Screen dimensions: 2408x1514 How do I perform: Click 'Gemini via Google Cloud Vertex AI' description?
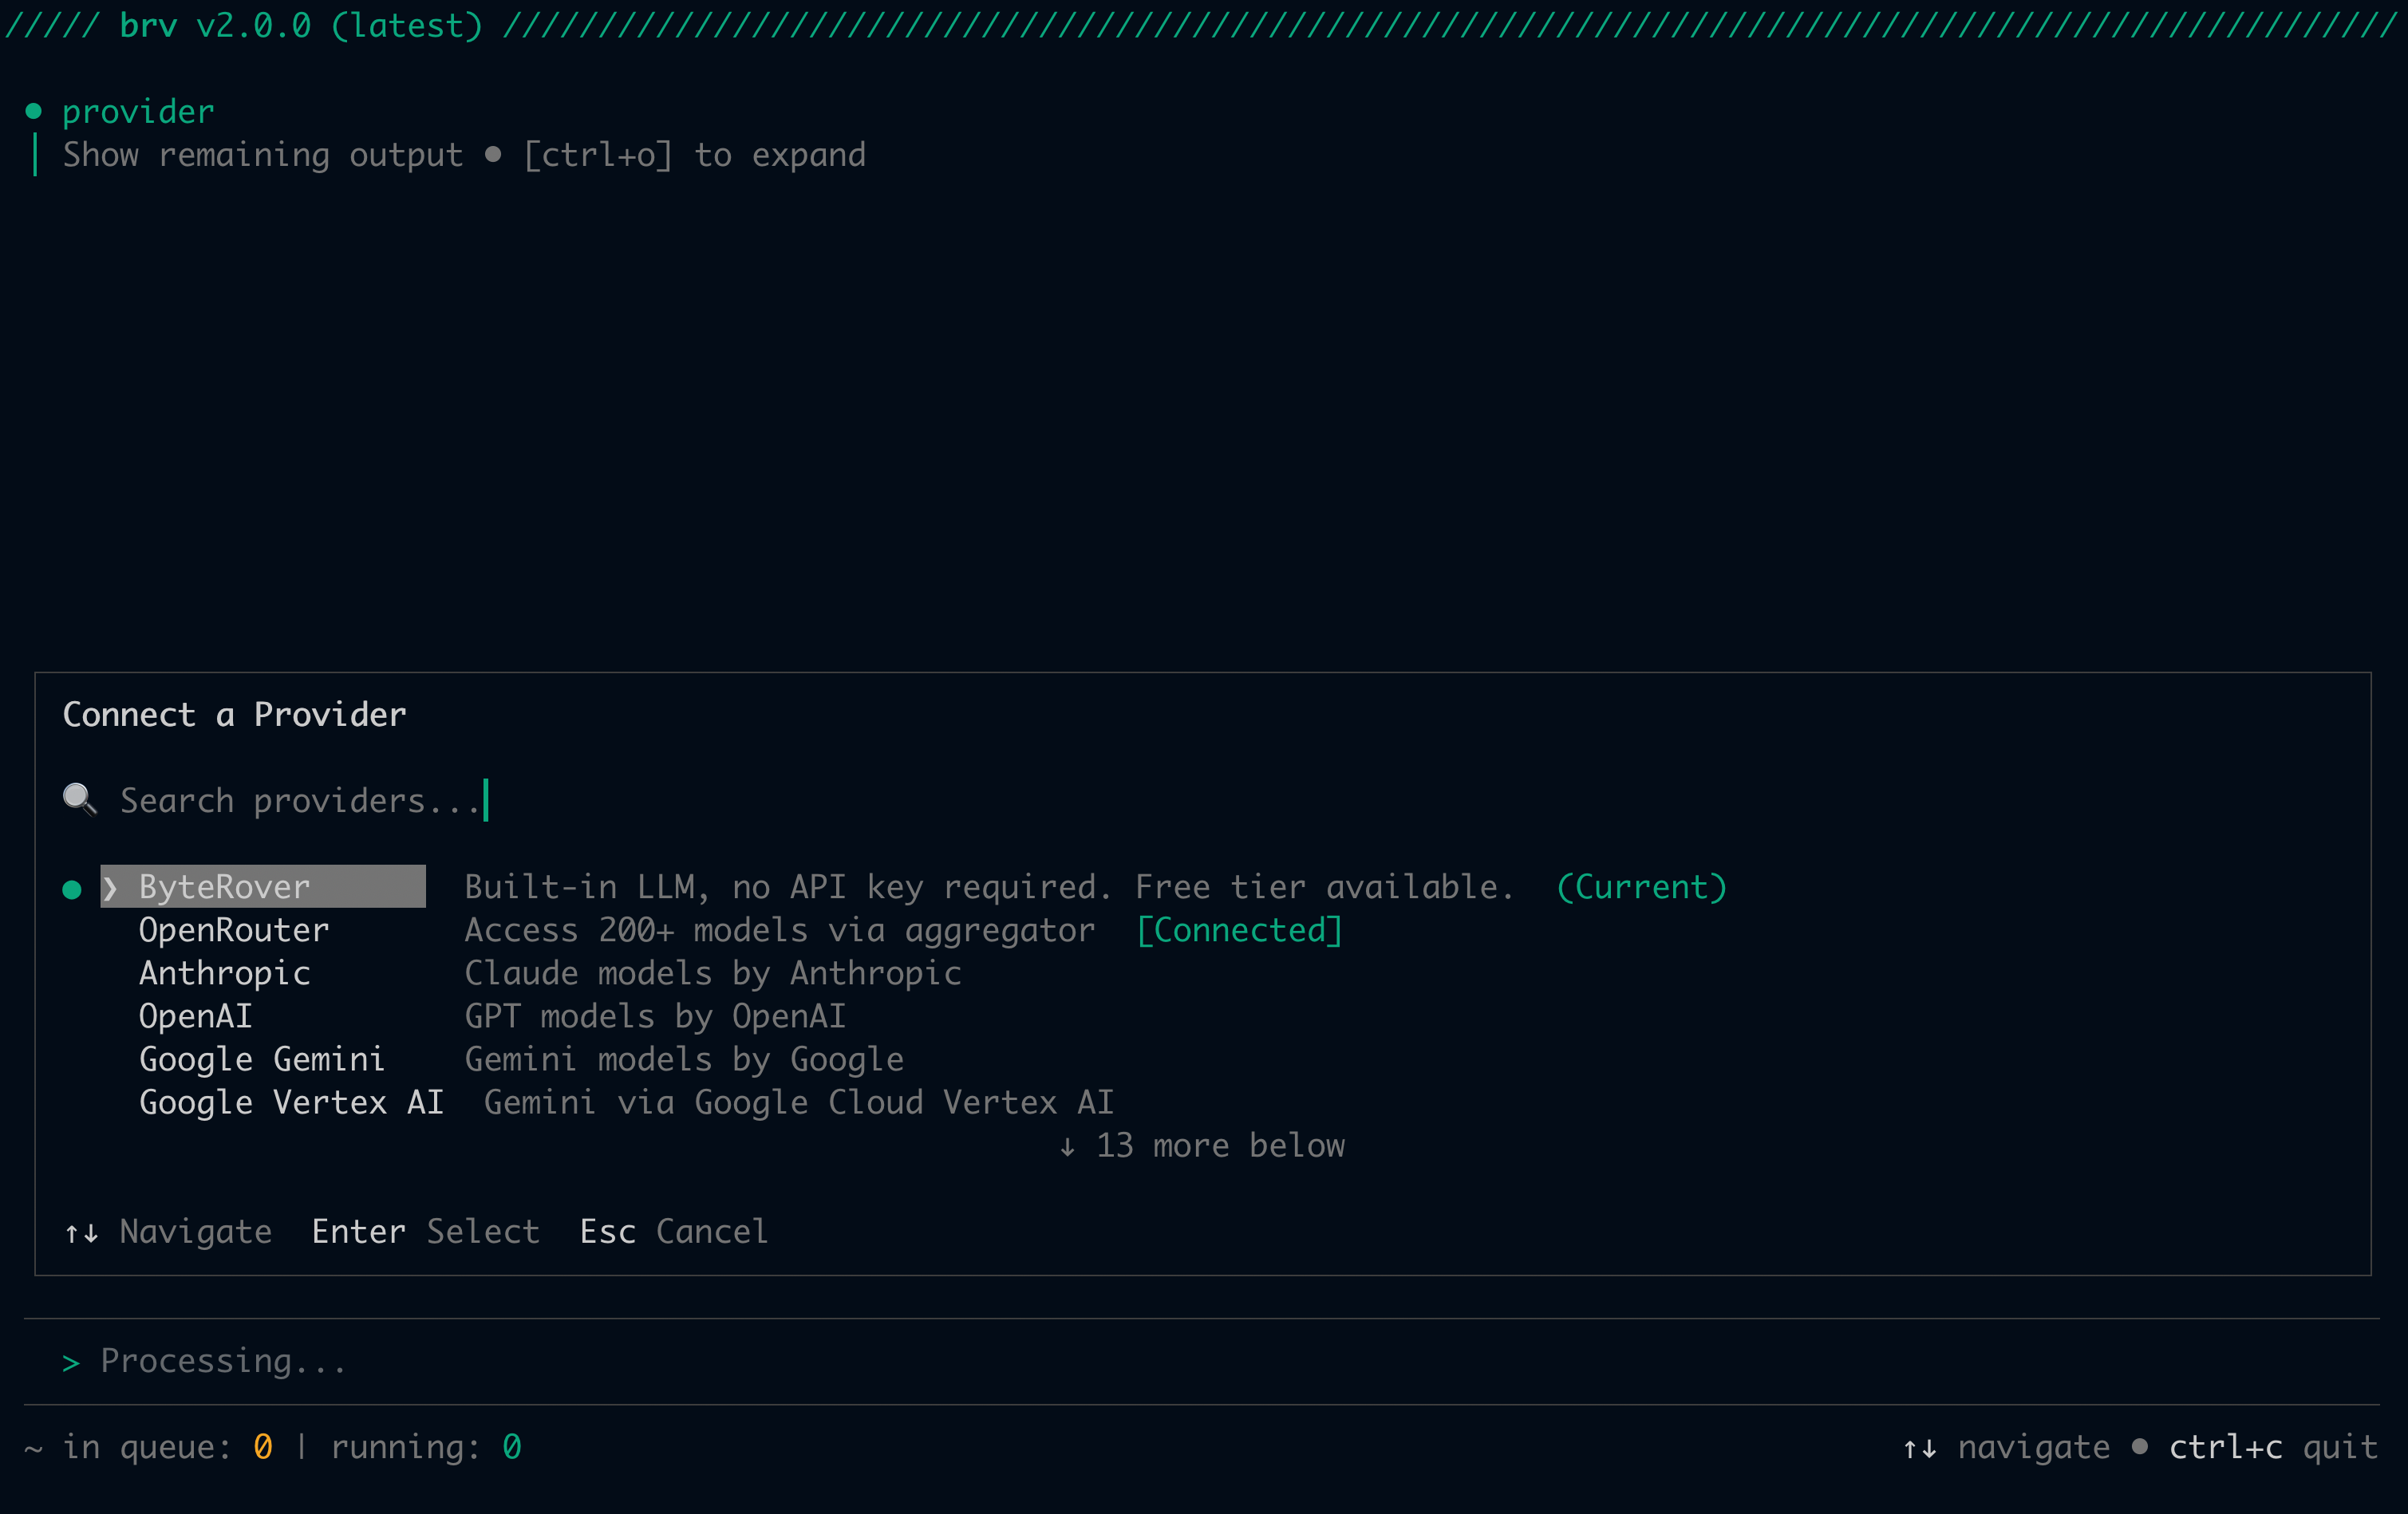point(799,1102)
